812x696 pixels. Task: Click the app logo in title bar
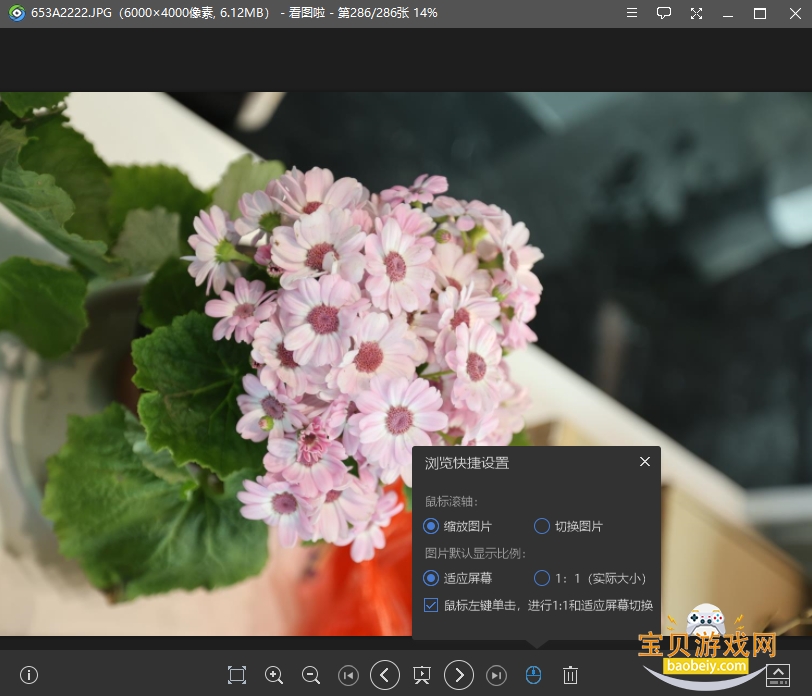(x=17, y=13)
